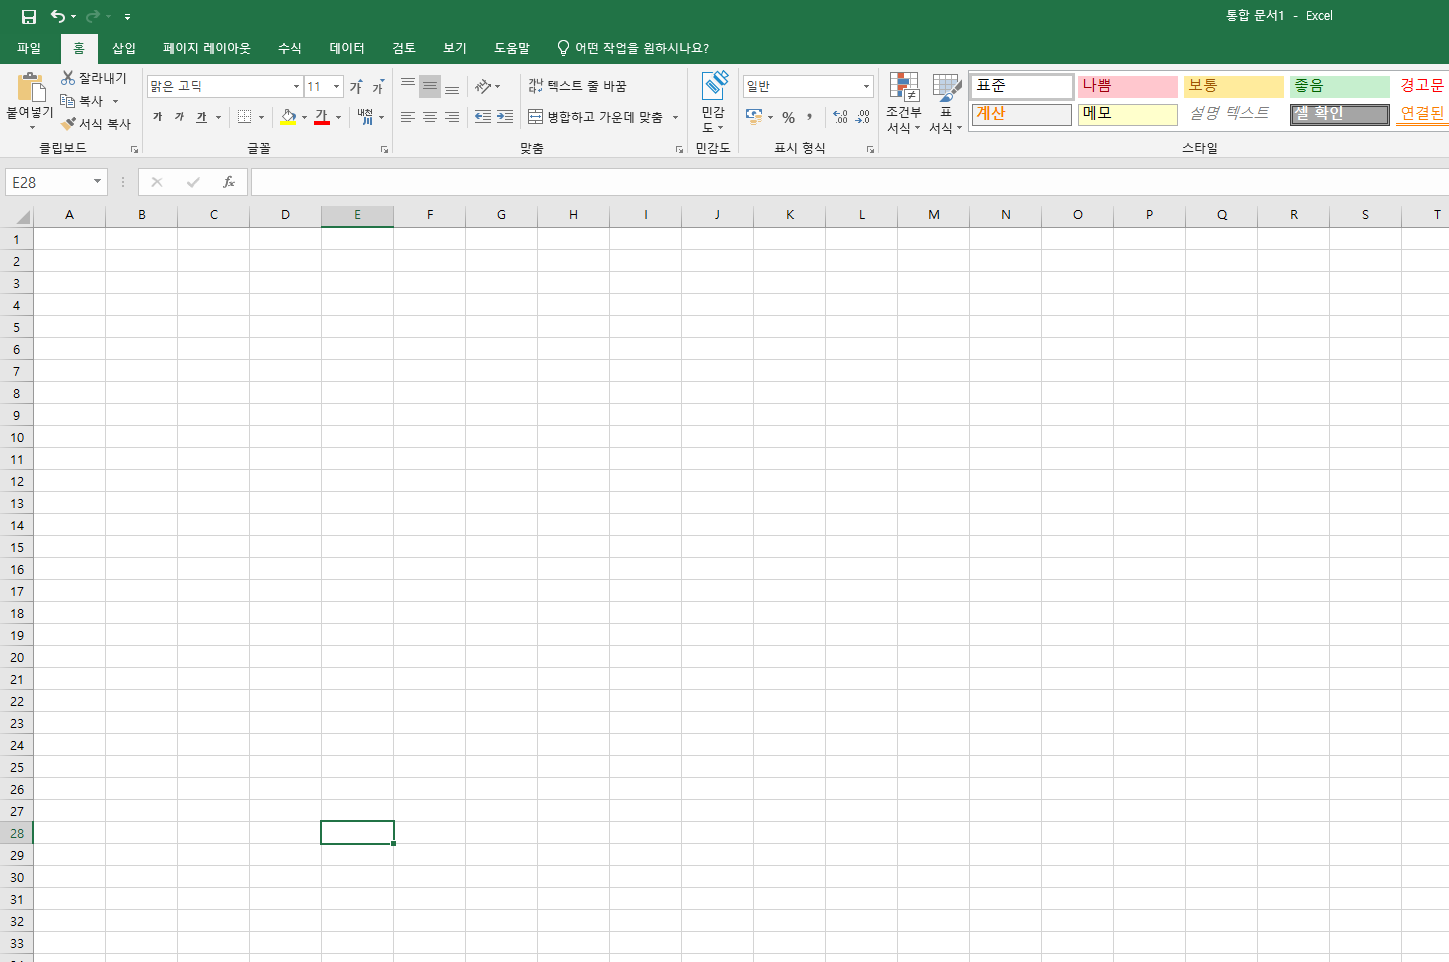
Task: Open 표 서식 format as table
Action: point(946,102)
